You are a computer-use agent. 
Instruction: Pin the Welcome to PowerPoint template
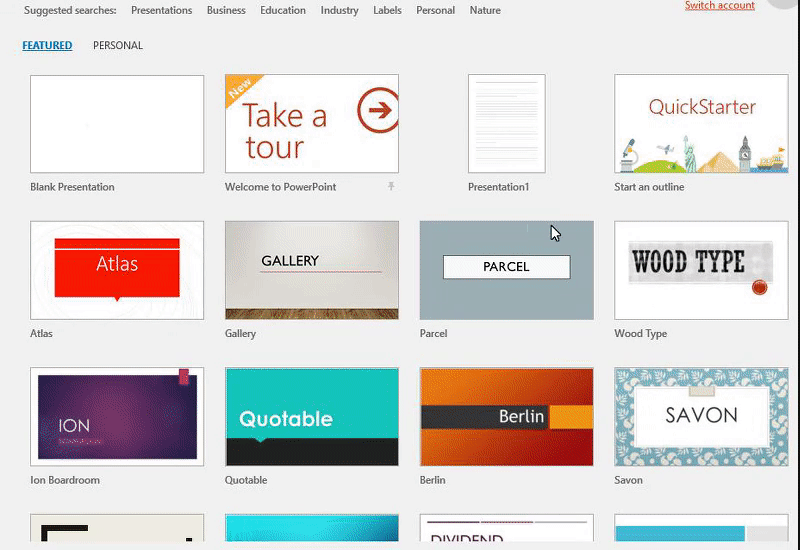391,187
